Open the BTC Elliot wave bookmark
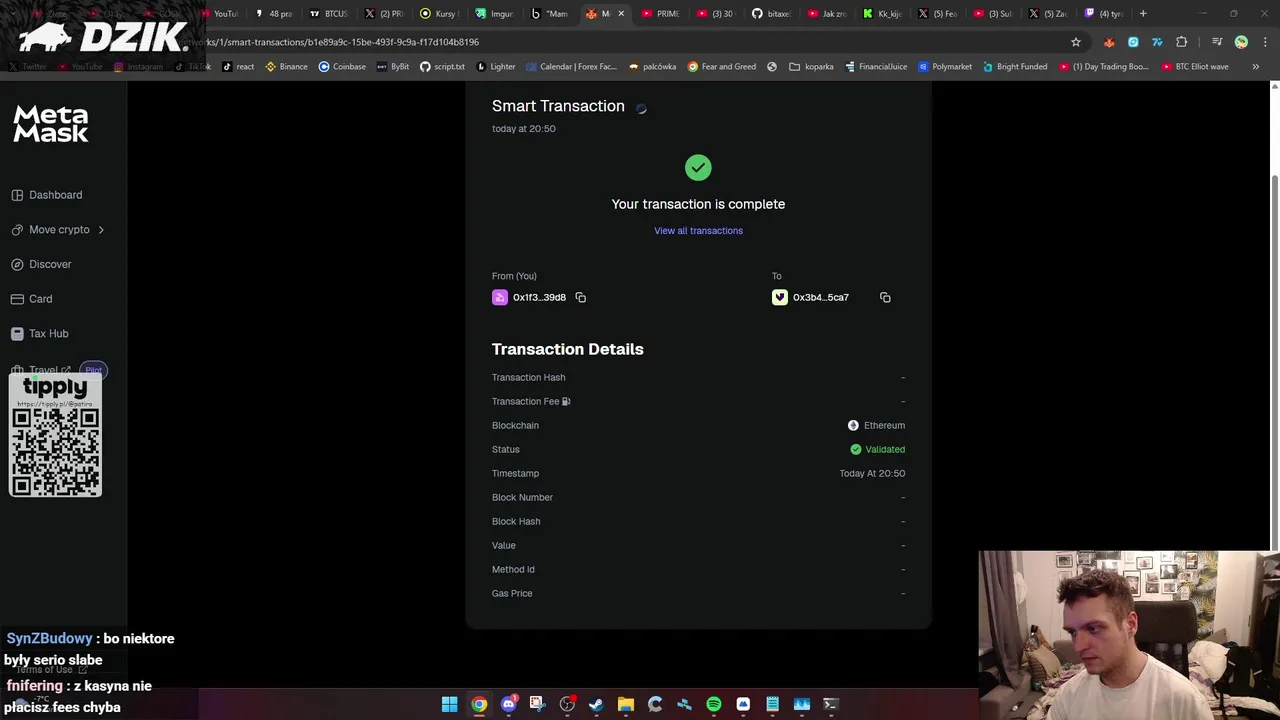Viewport: 1280px width, 720px height. click(1195, 67)
